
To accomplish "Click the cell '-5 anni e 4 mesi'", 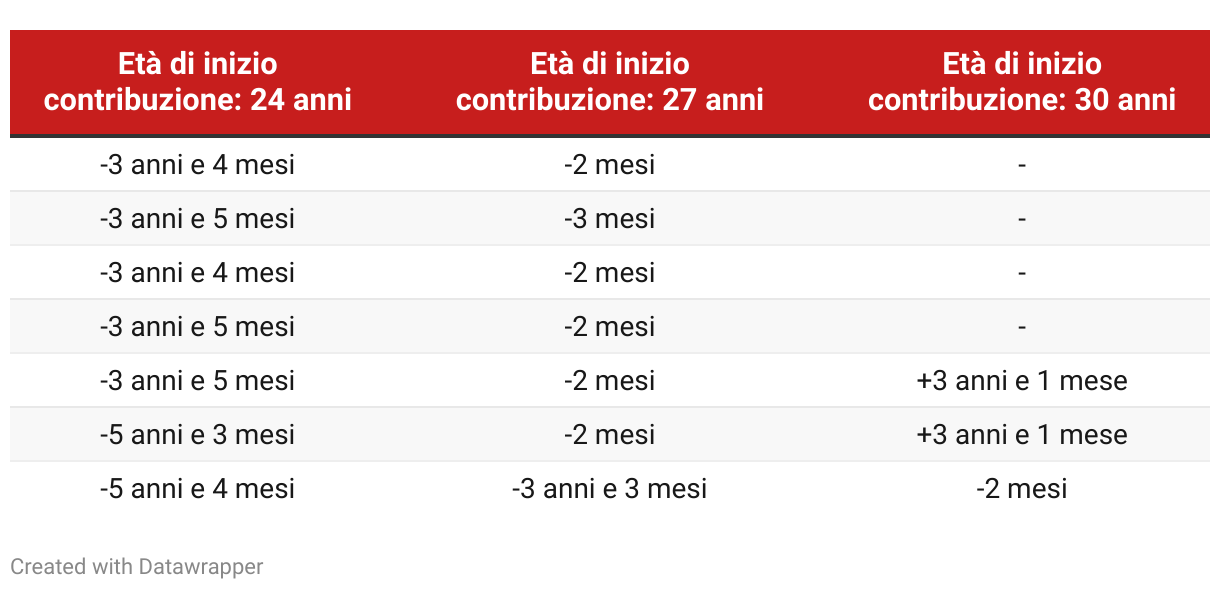I will point(198,488).
